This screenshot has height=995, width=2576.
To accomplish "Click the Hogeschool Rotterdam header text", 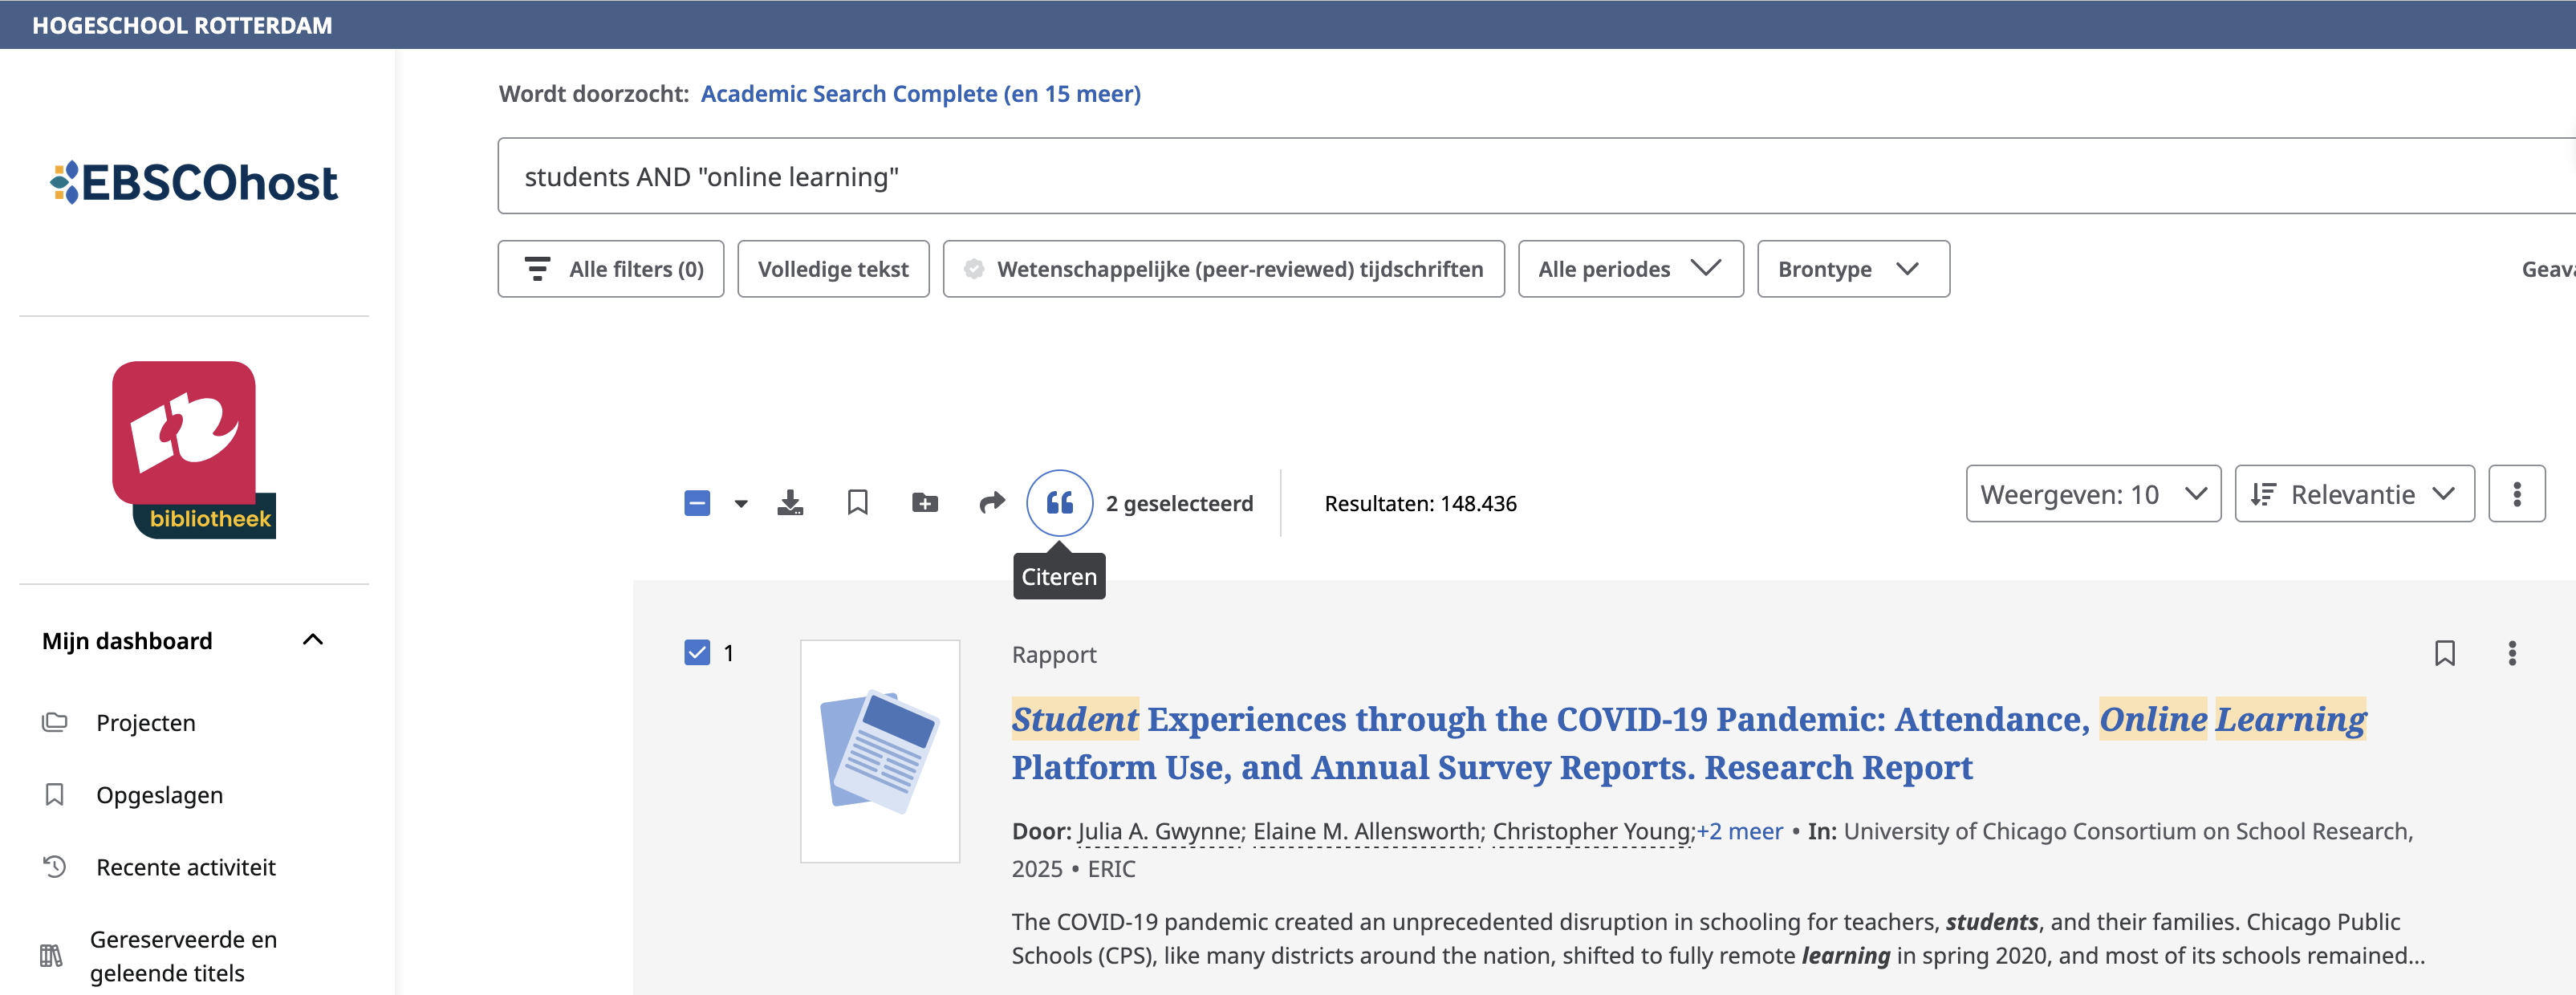I will 182,25.
